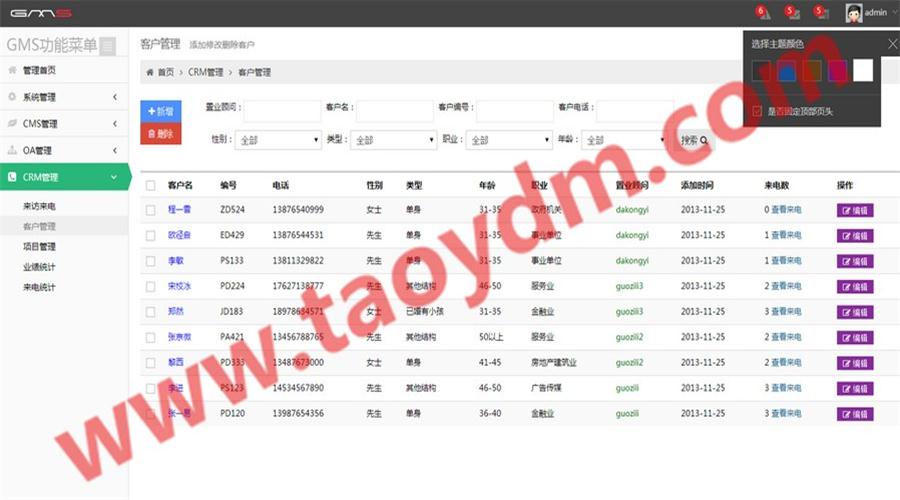Focus the 客户名 input field
Viewport: 900px width, 500px height.
click(x=395, y=111)
